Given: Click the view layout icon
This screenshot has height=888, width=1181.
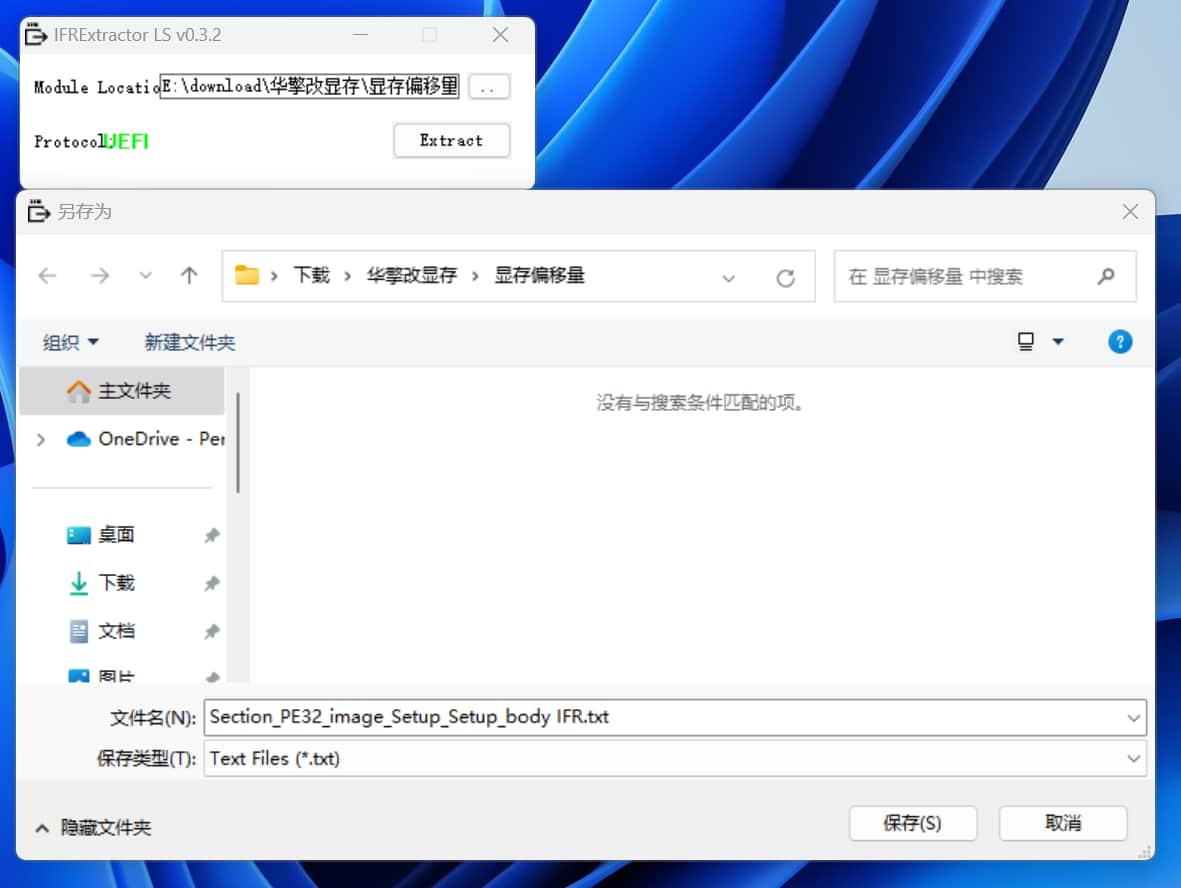Looking at the screenshot, I should click(x=1026, y=342).
